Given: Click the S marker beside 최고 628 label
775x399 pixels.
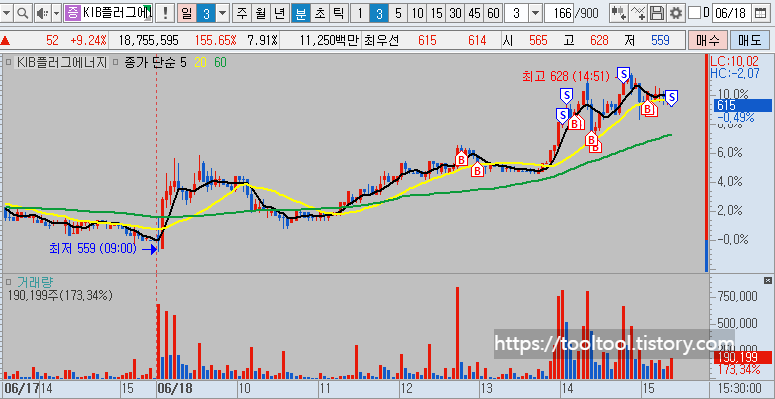Looking at the screenshot, I should (x=624, y=75).
